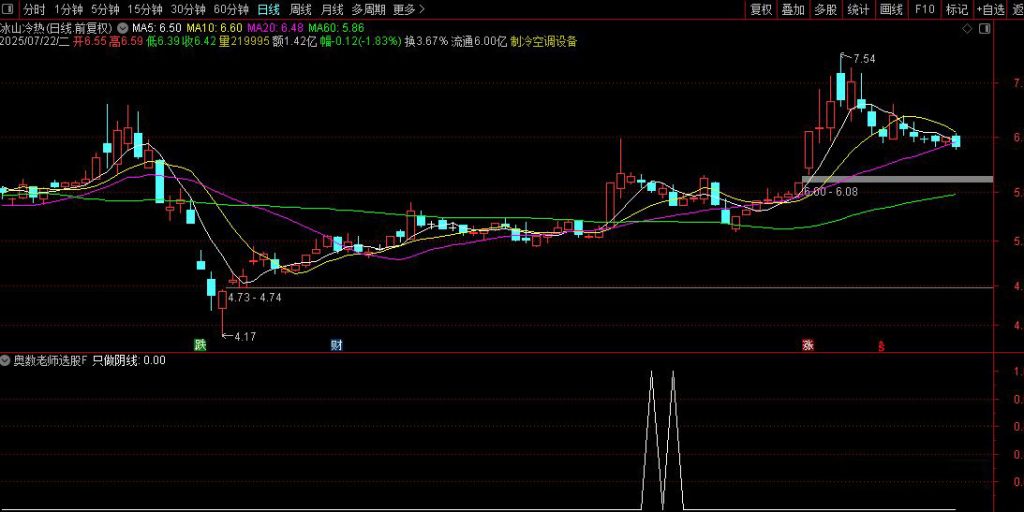The height and width of the screenshot is (512, 1024).
Task: Click the blue 财 finance marker
Action: pyautogui.click(x=337, y=346)
